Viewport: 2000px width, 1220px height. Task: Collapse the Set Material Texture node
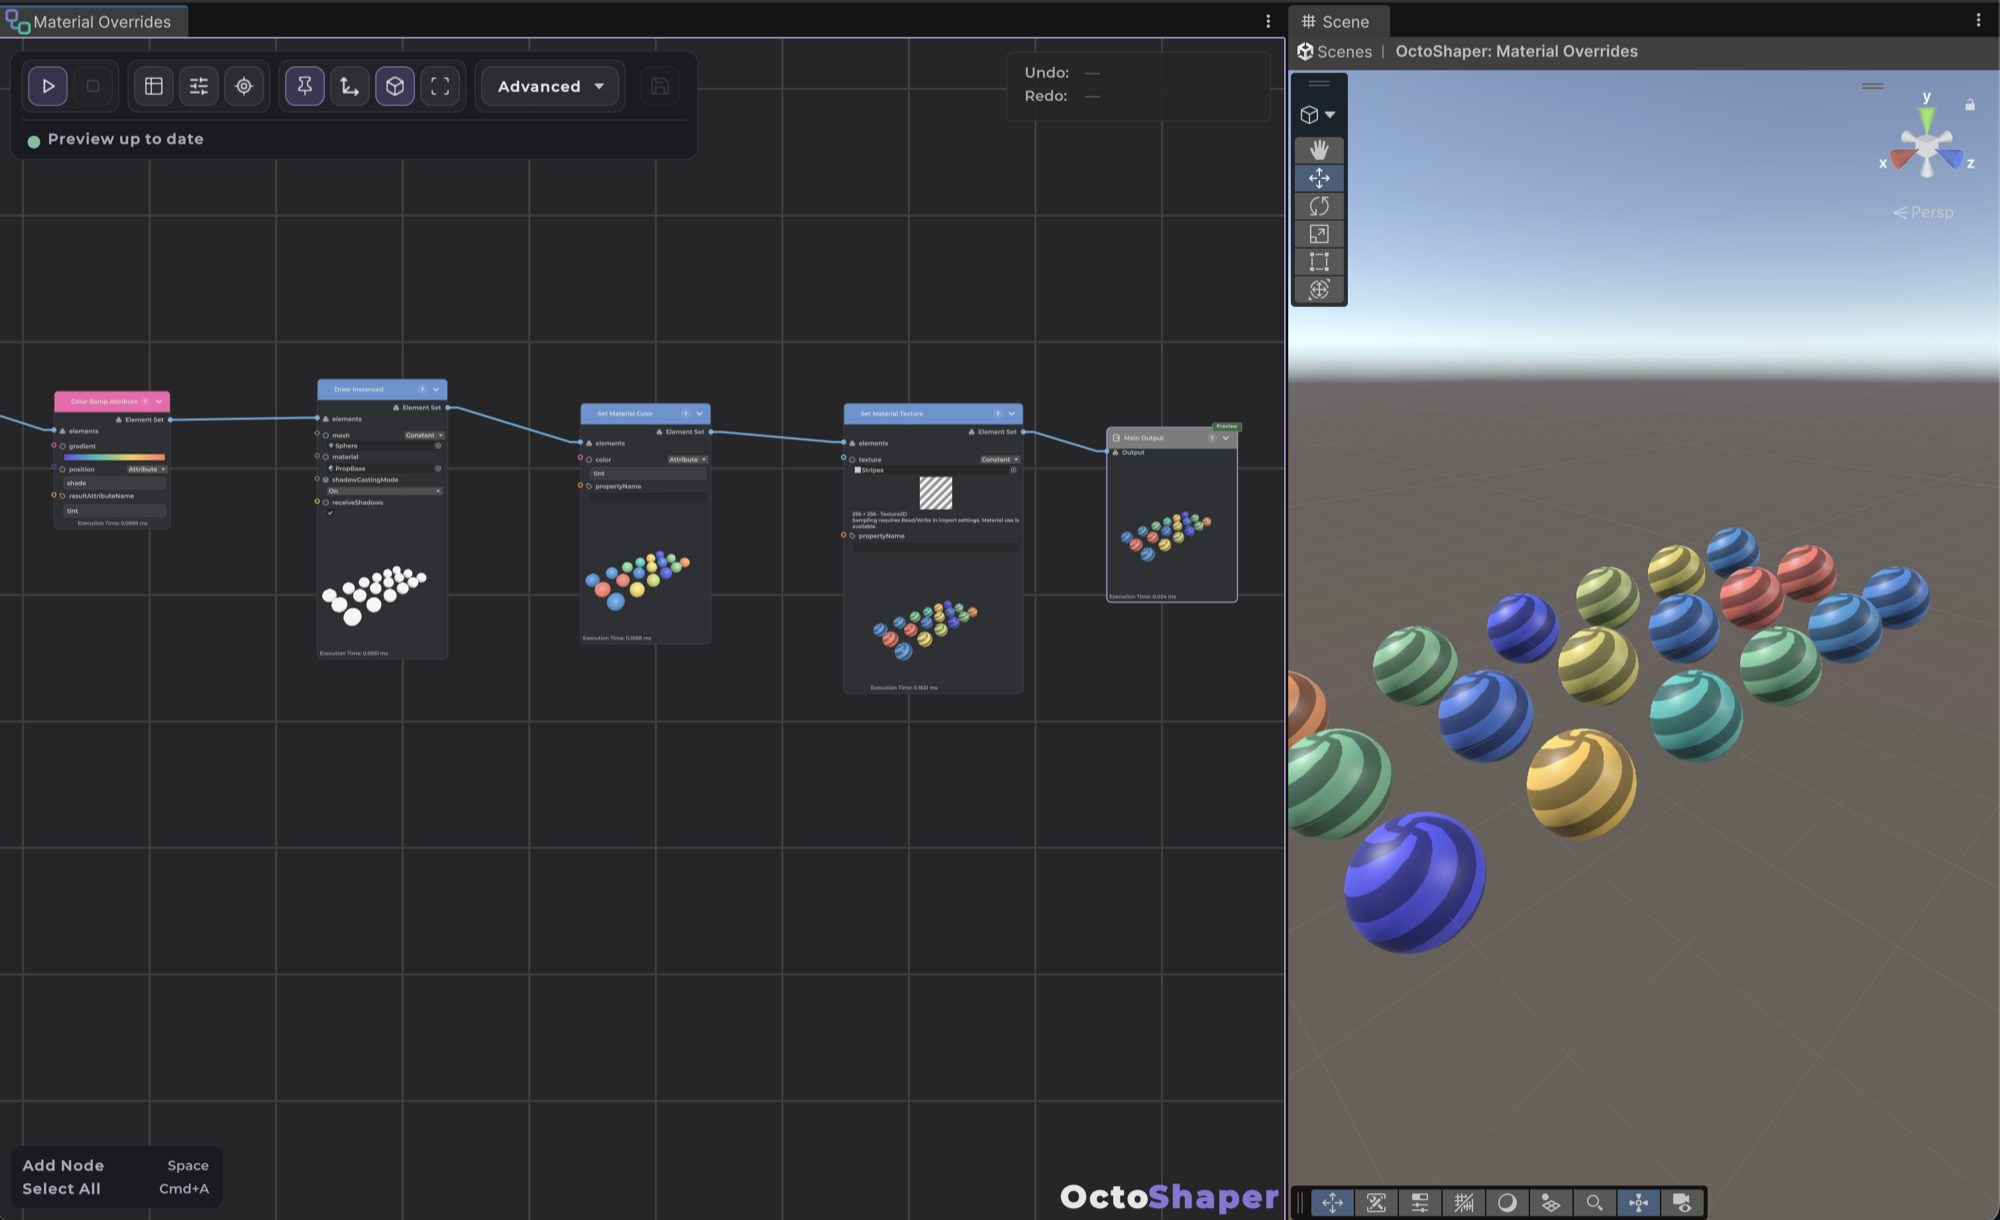(x=1012, y=413)
